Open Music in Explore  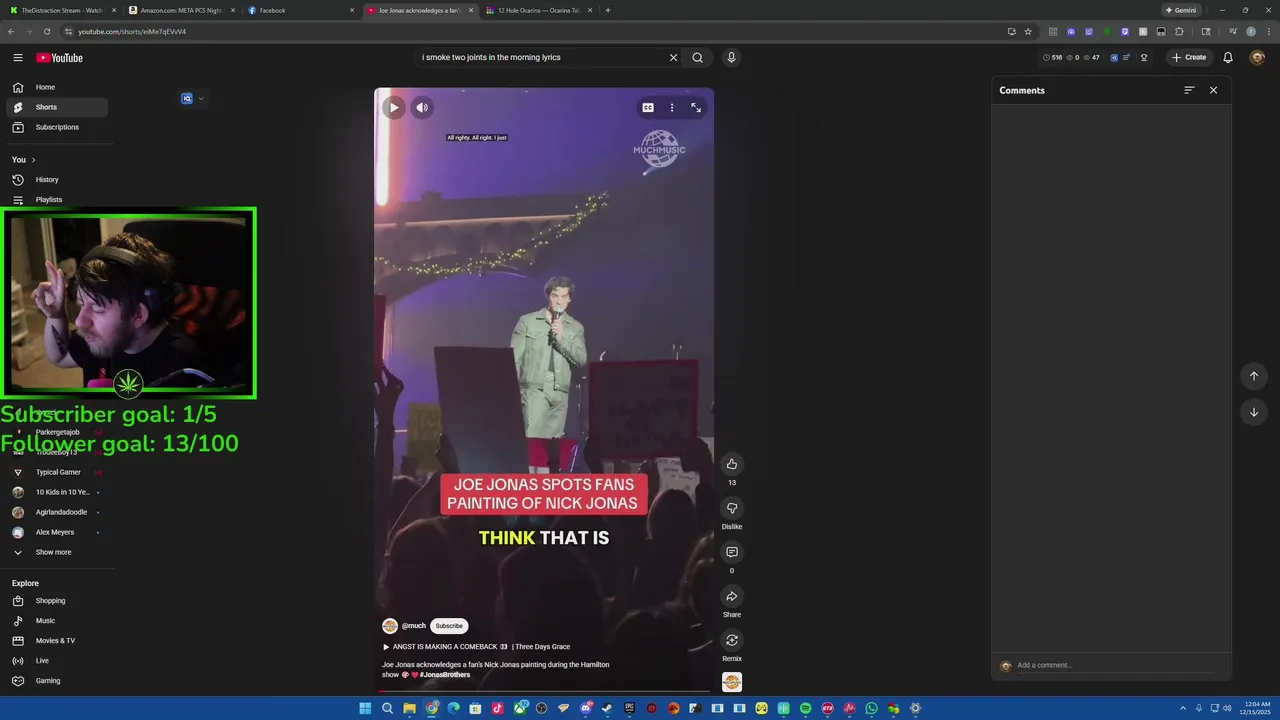point(57,621)
